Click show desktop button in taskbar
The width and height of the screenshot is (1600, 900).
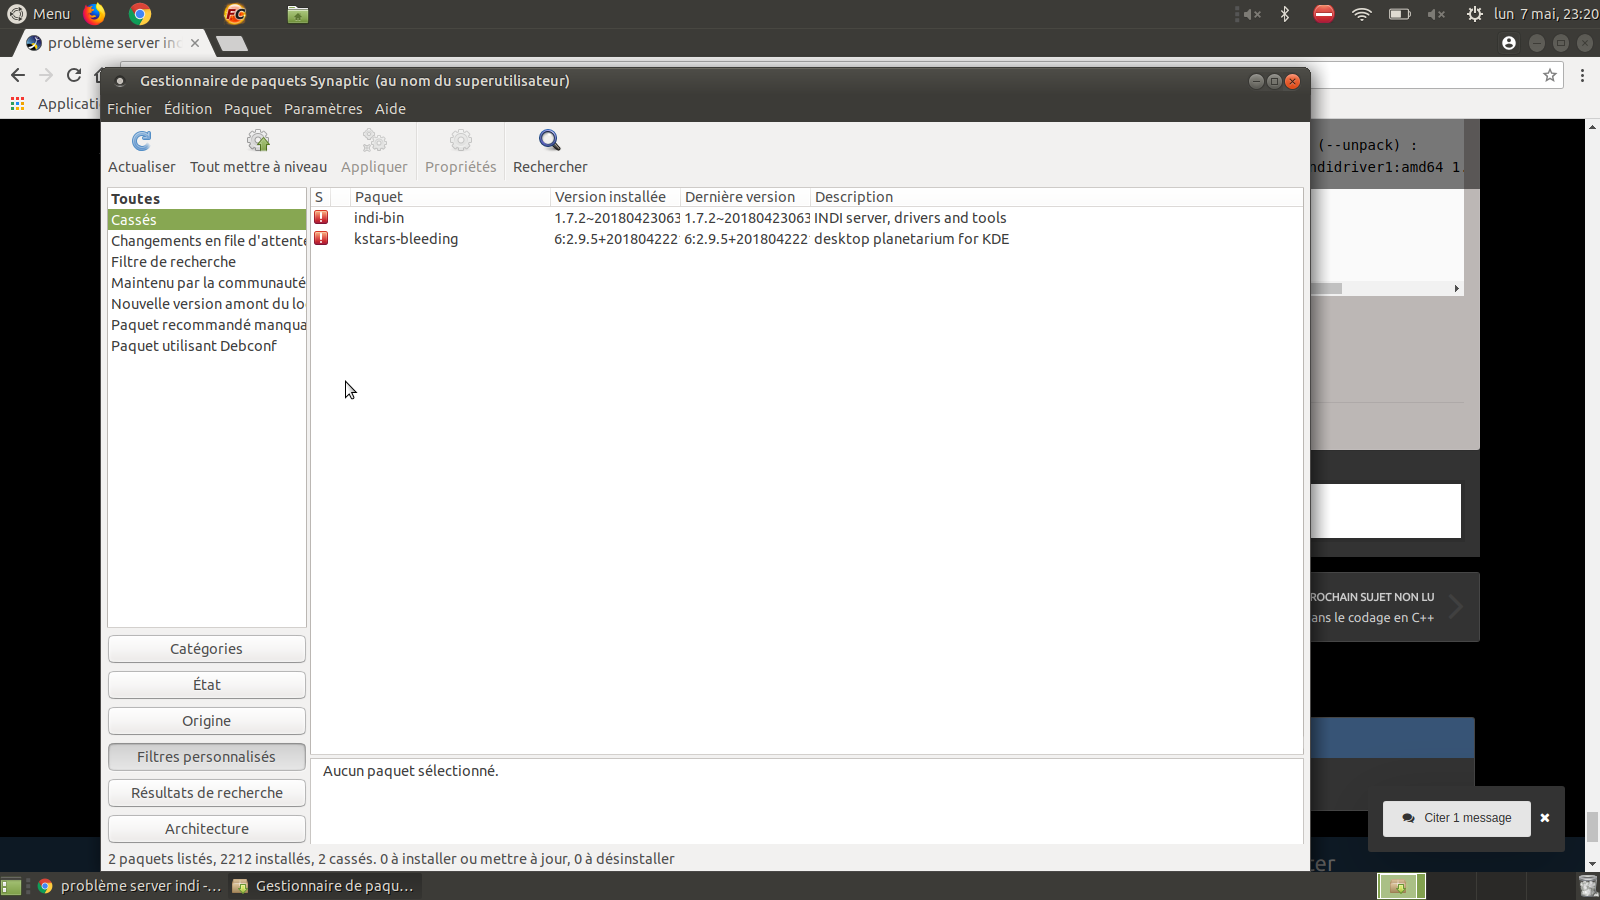click(11, 886)
